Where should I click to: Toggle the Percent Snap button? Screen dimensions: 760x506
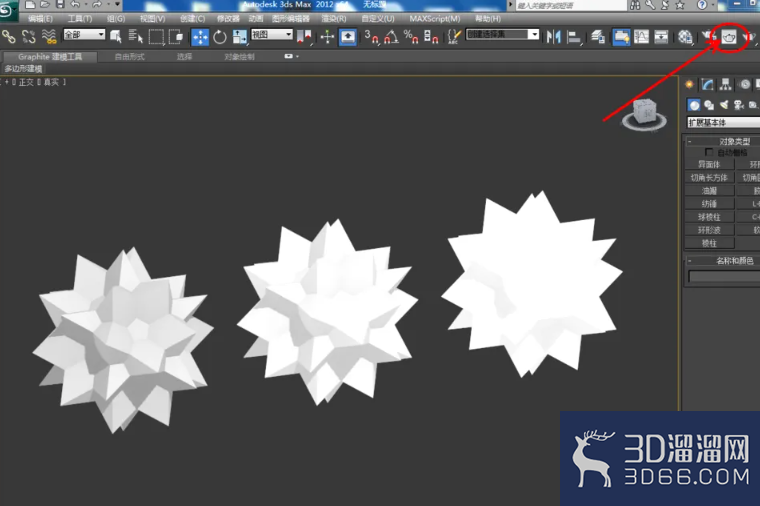pos(411,37)
